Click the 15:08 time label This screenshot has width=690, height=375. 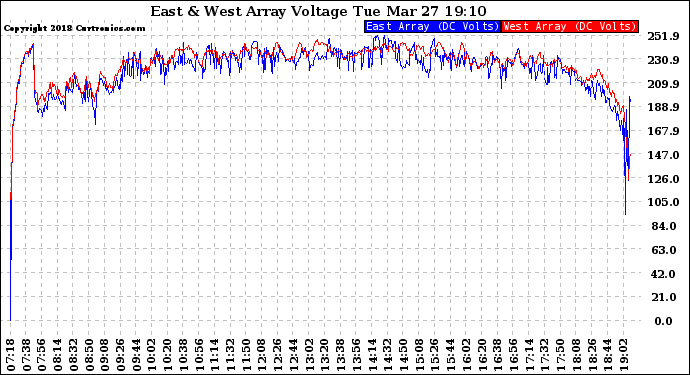pos(419,355)
